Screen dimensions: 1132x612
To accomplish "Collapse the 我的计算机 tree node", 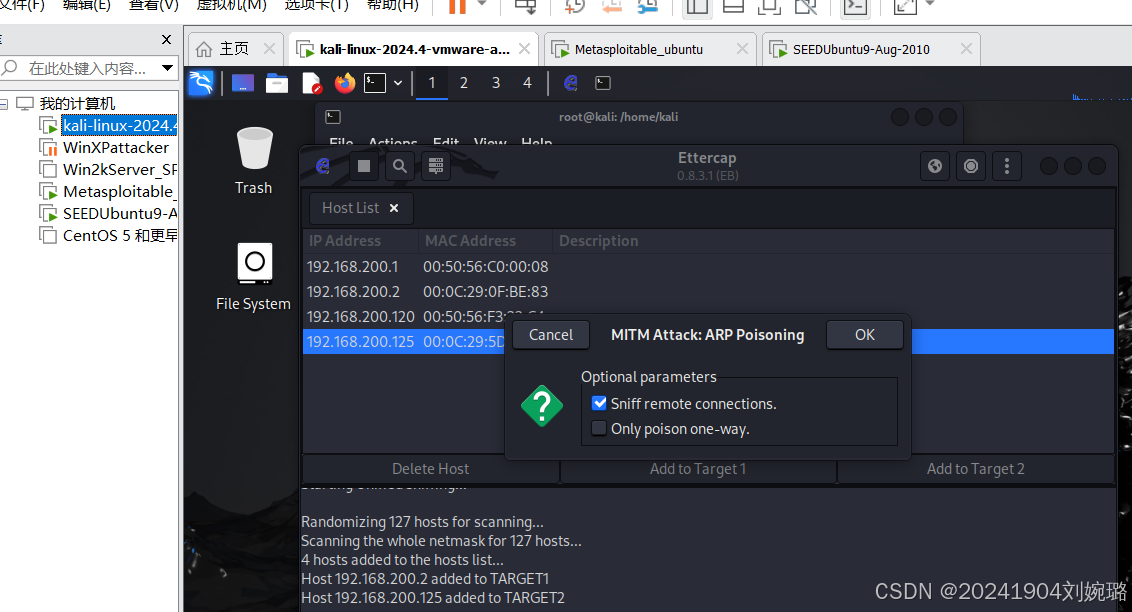I will click(4, 104).
